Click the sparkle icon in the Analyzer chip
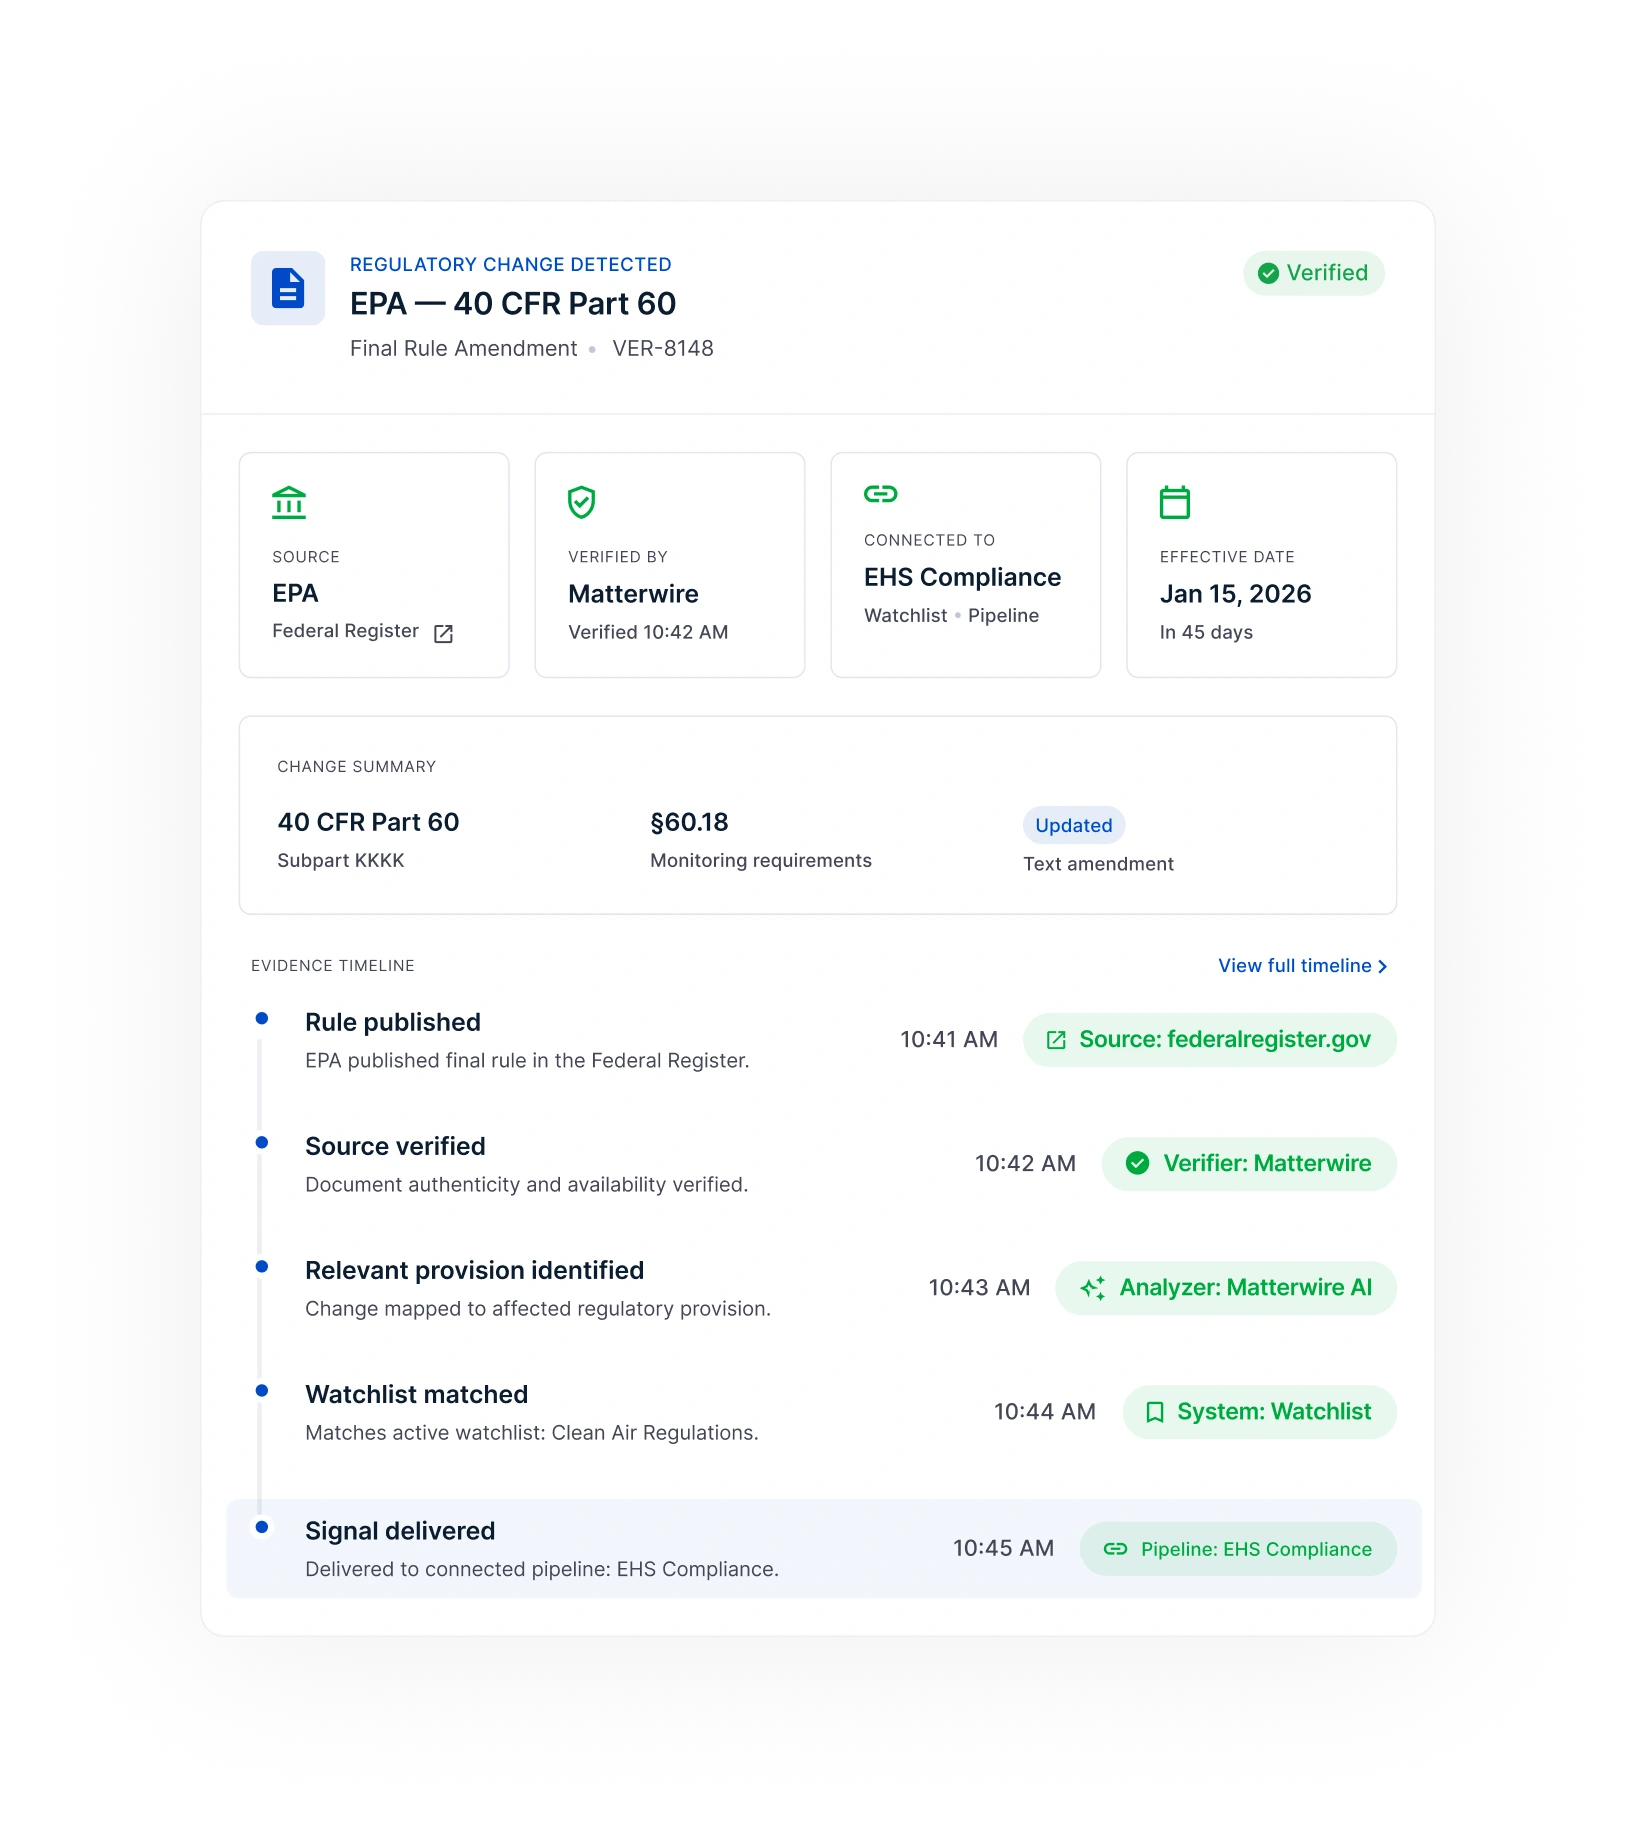This screenshot has width=1637, height=1838. coord(1093,1288)
